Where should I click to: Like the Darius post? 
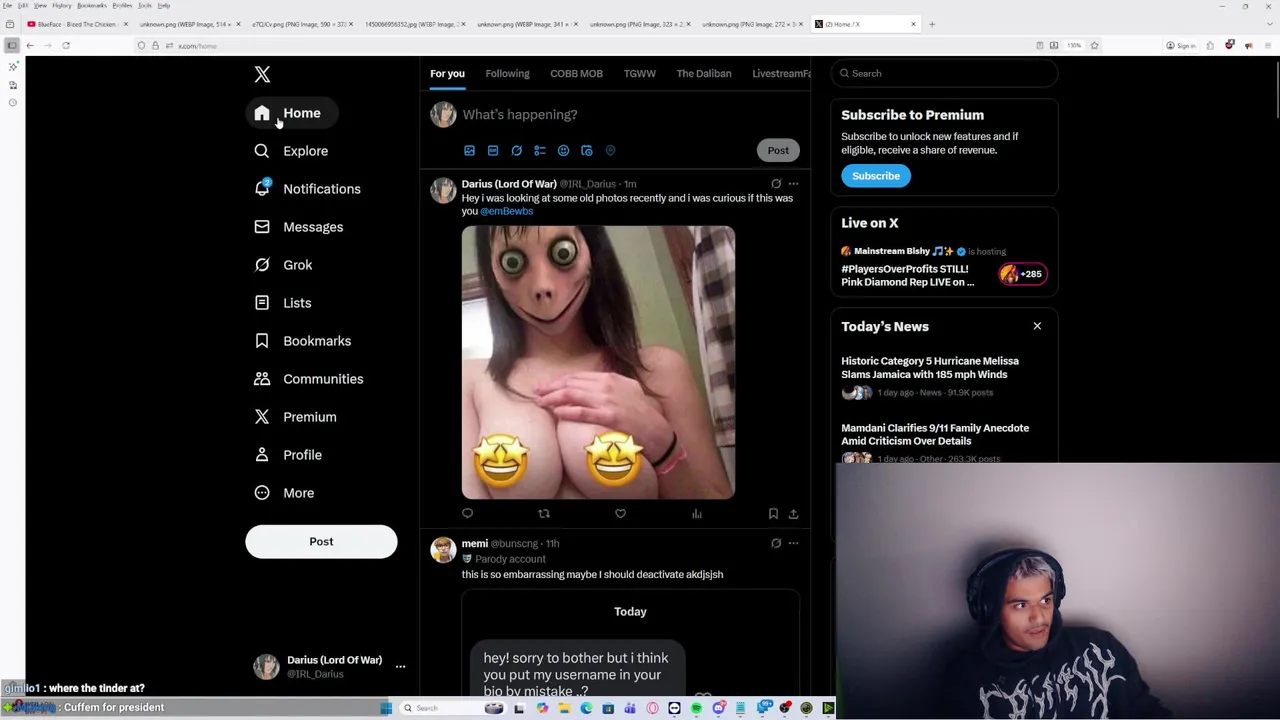[x=620, y=514]
